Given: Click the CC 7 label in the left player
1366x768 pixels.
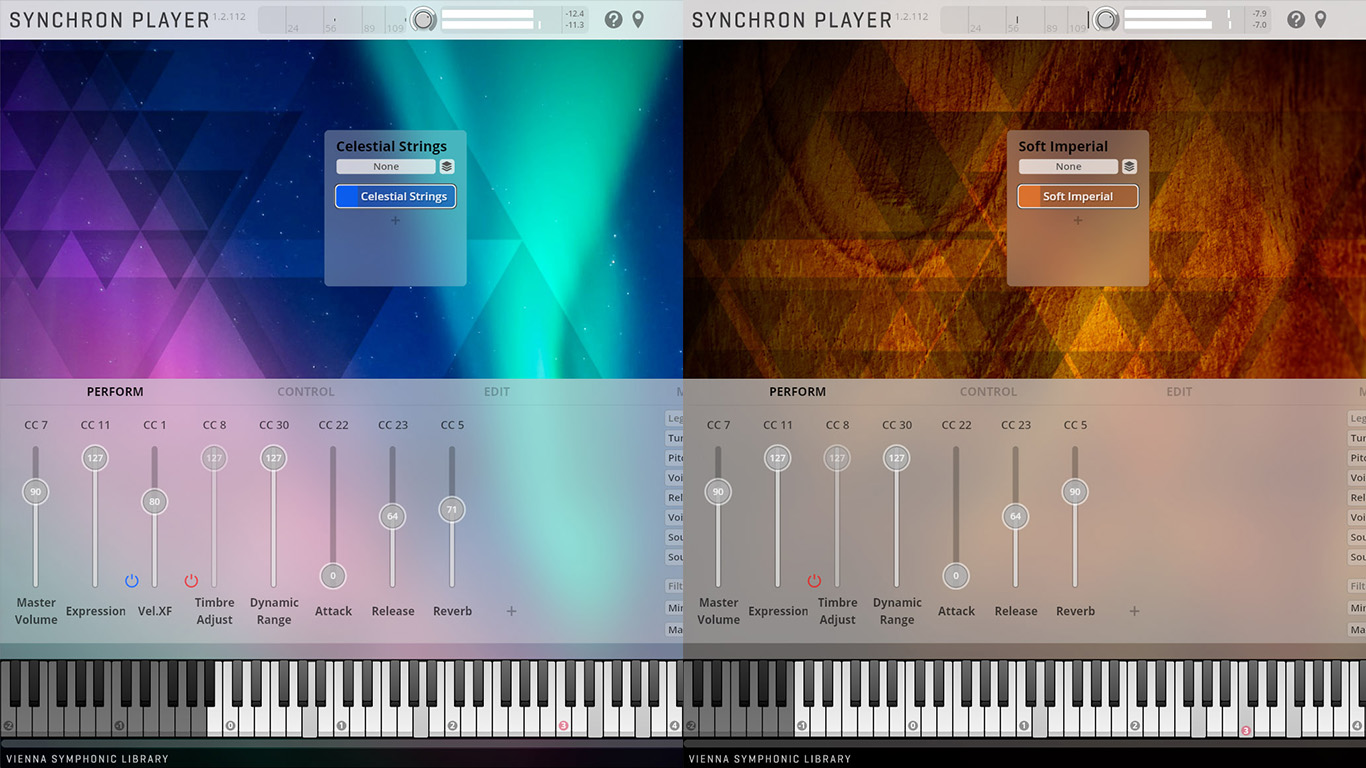Looking at the screenshot, I should tap(36, 425).
